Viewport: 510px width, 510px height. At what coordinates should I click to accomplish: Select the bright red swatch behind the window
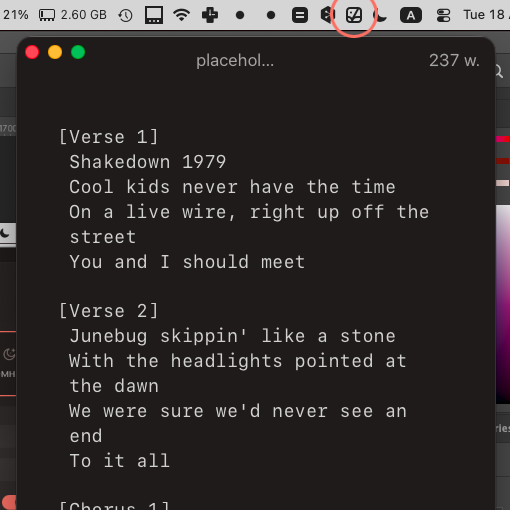(503, 139)
